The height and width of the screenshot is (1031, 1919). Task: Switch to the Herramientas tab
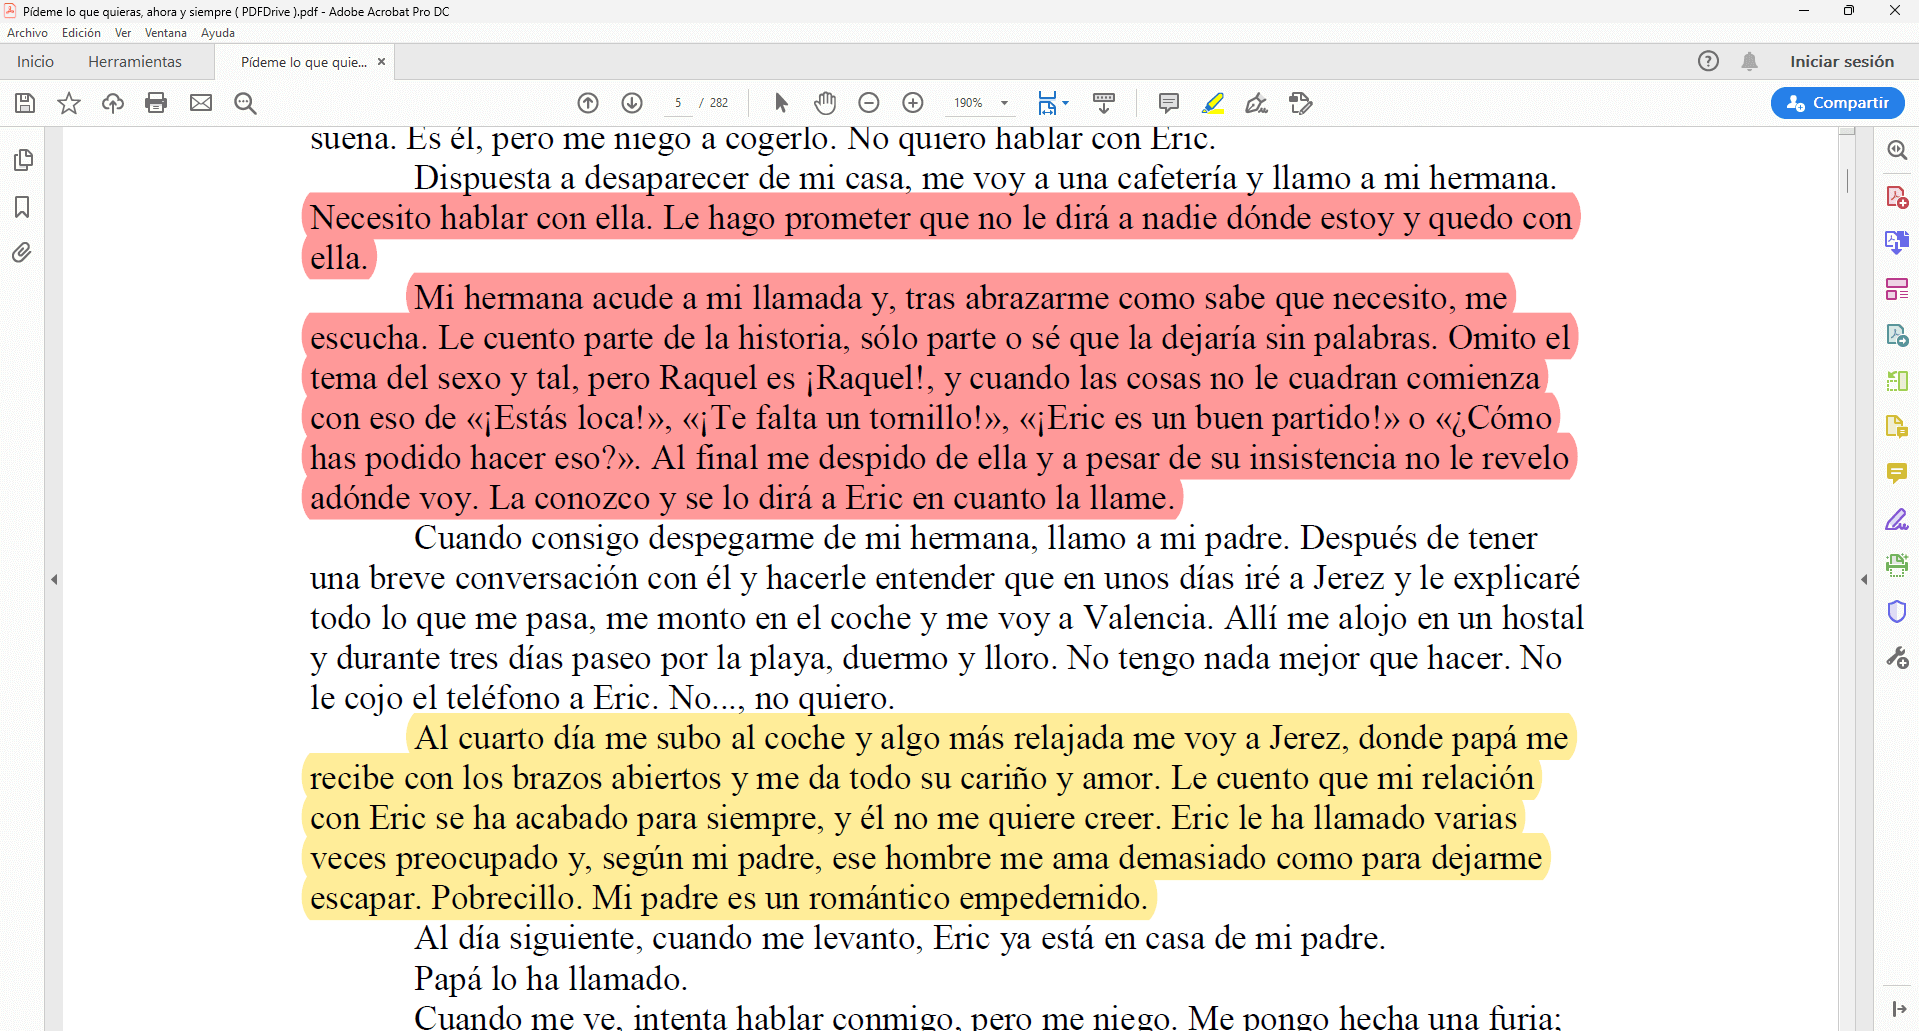coord(135,61)
